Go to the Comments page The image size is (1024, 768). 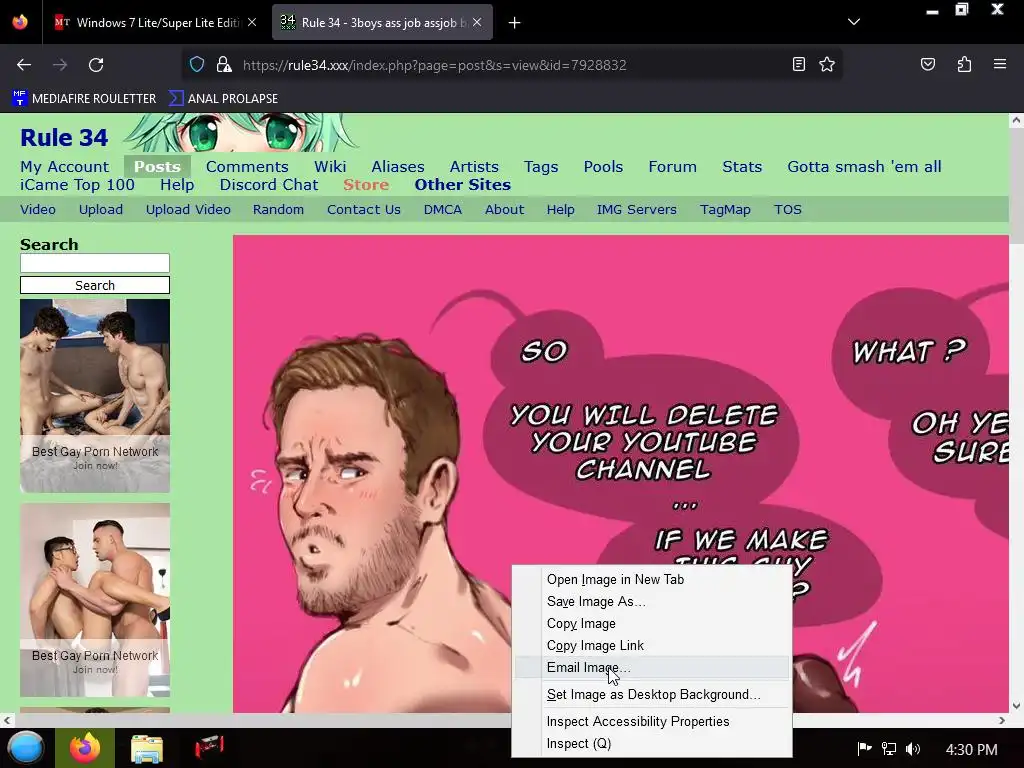247,167
